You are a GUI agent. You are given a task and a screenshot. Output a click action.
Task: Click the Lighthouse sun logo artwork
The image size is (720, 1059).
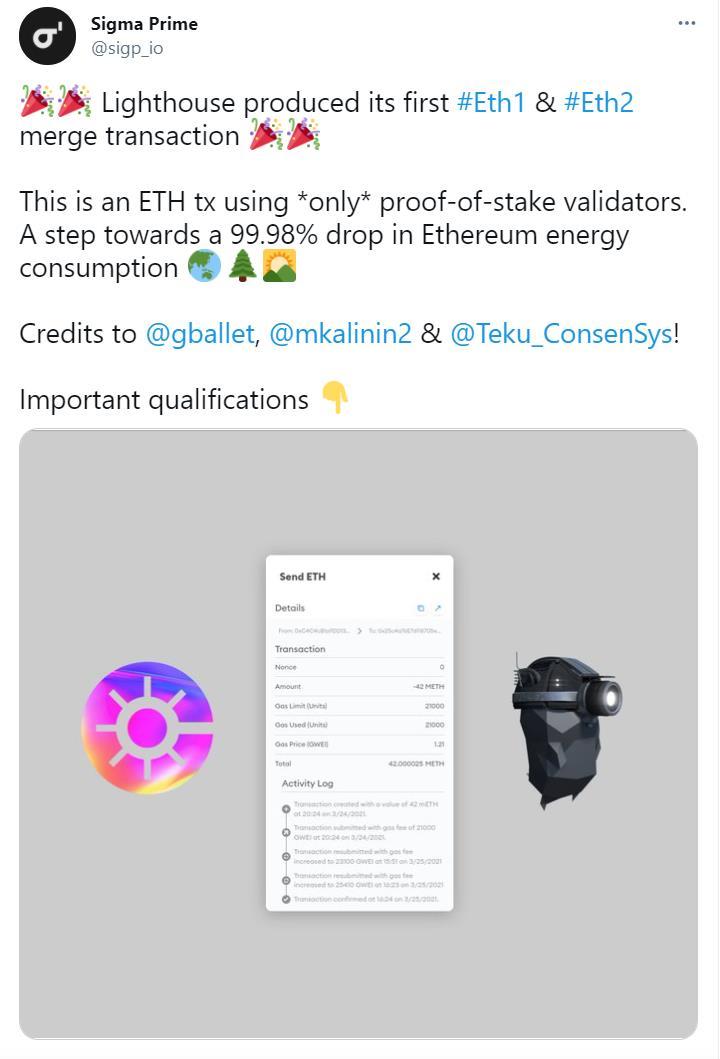click(148, 727)
